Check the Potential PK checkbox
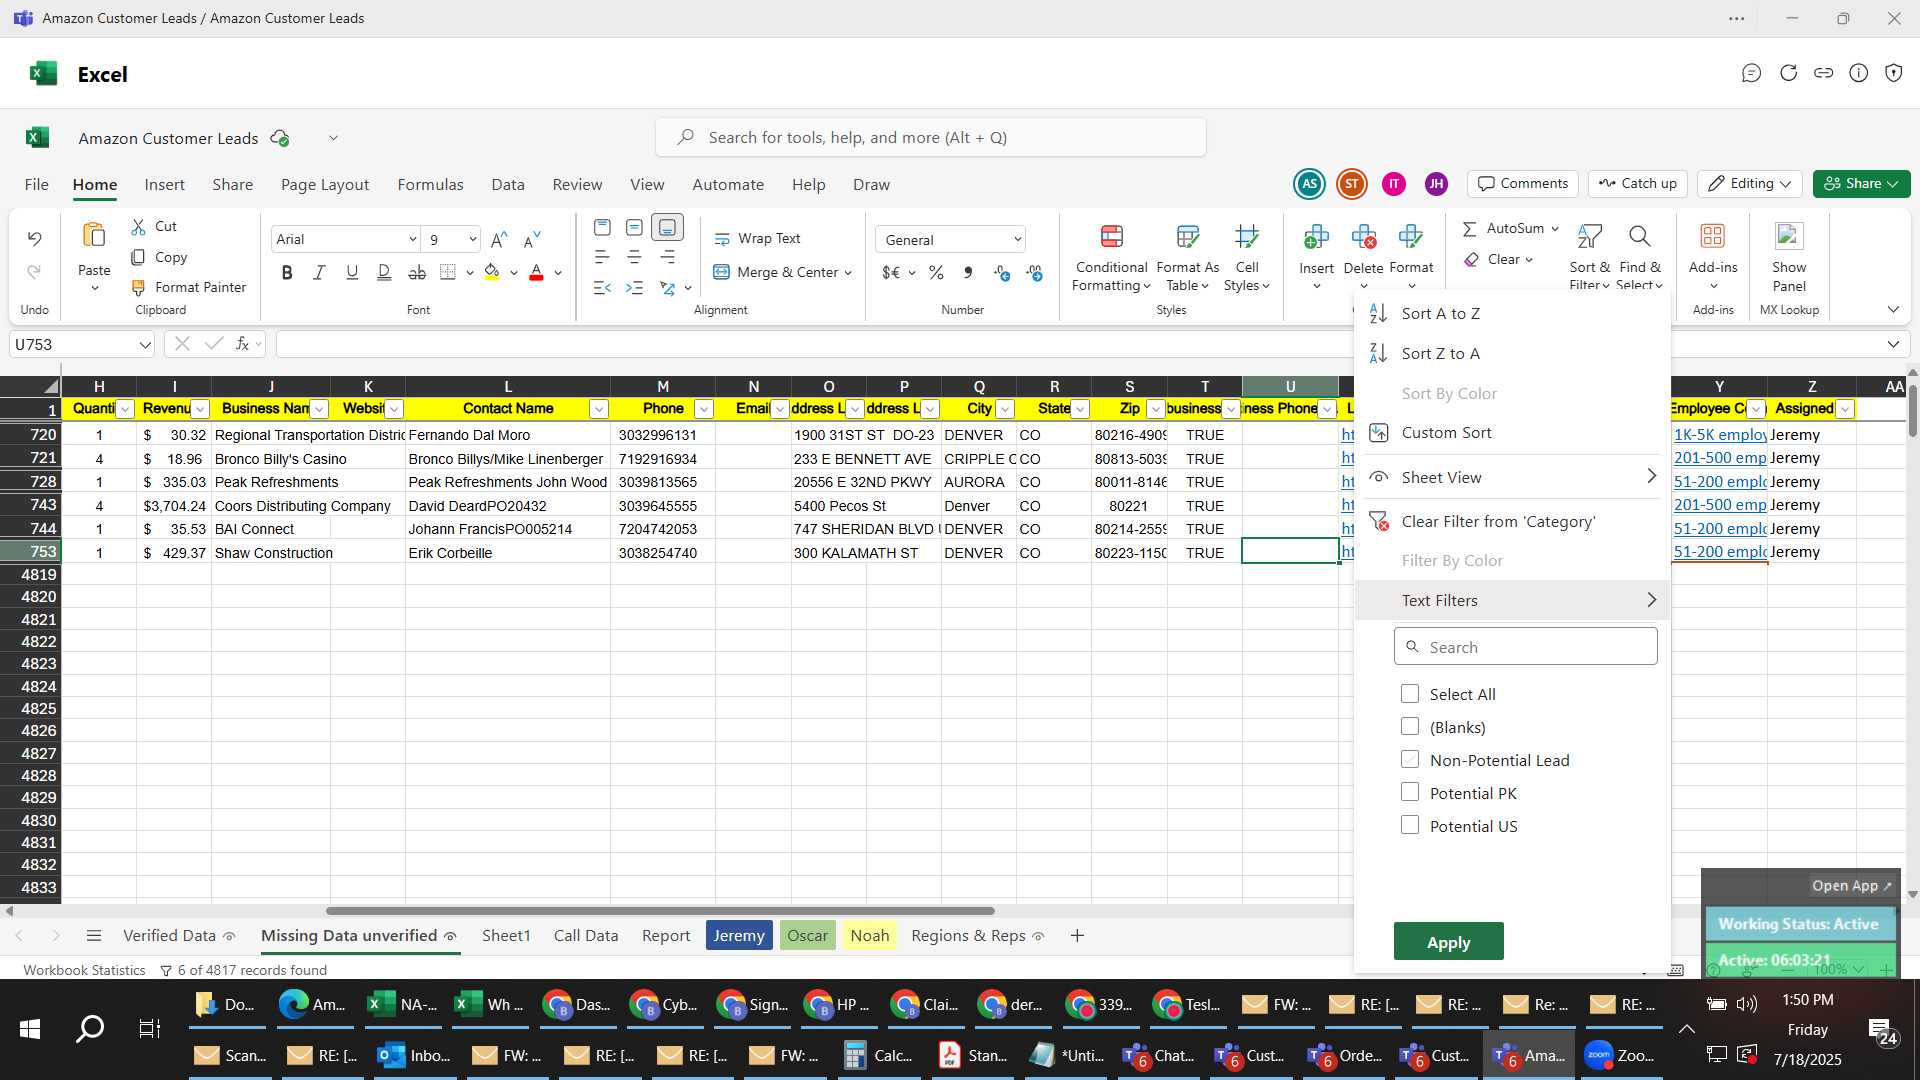This screenshot has width=1920, height=1080. 1410,792
